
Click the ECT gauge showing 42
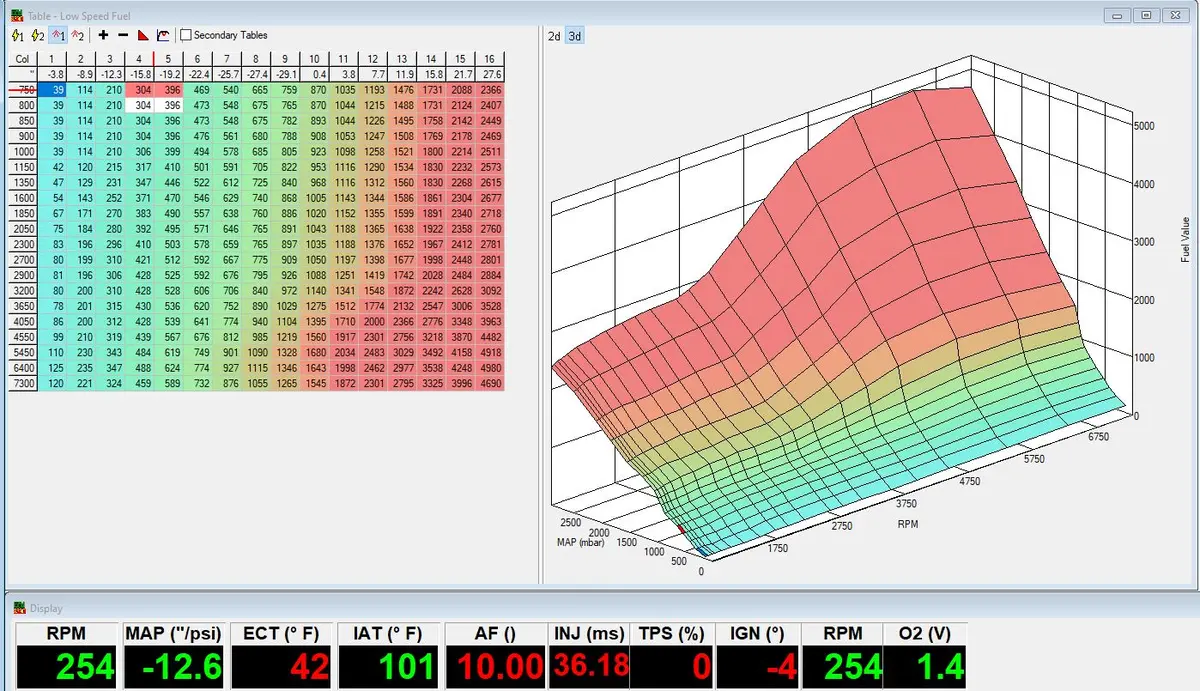pyautogui.click(x=281, y=656)
